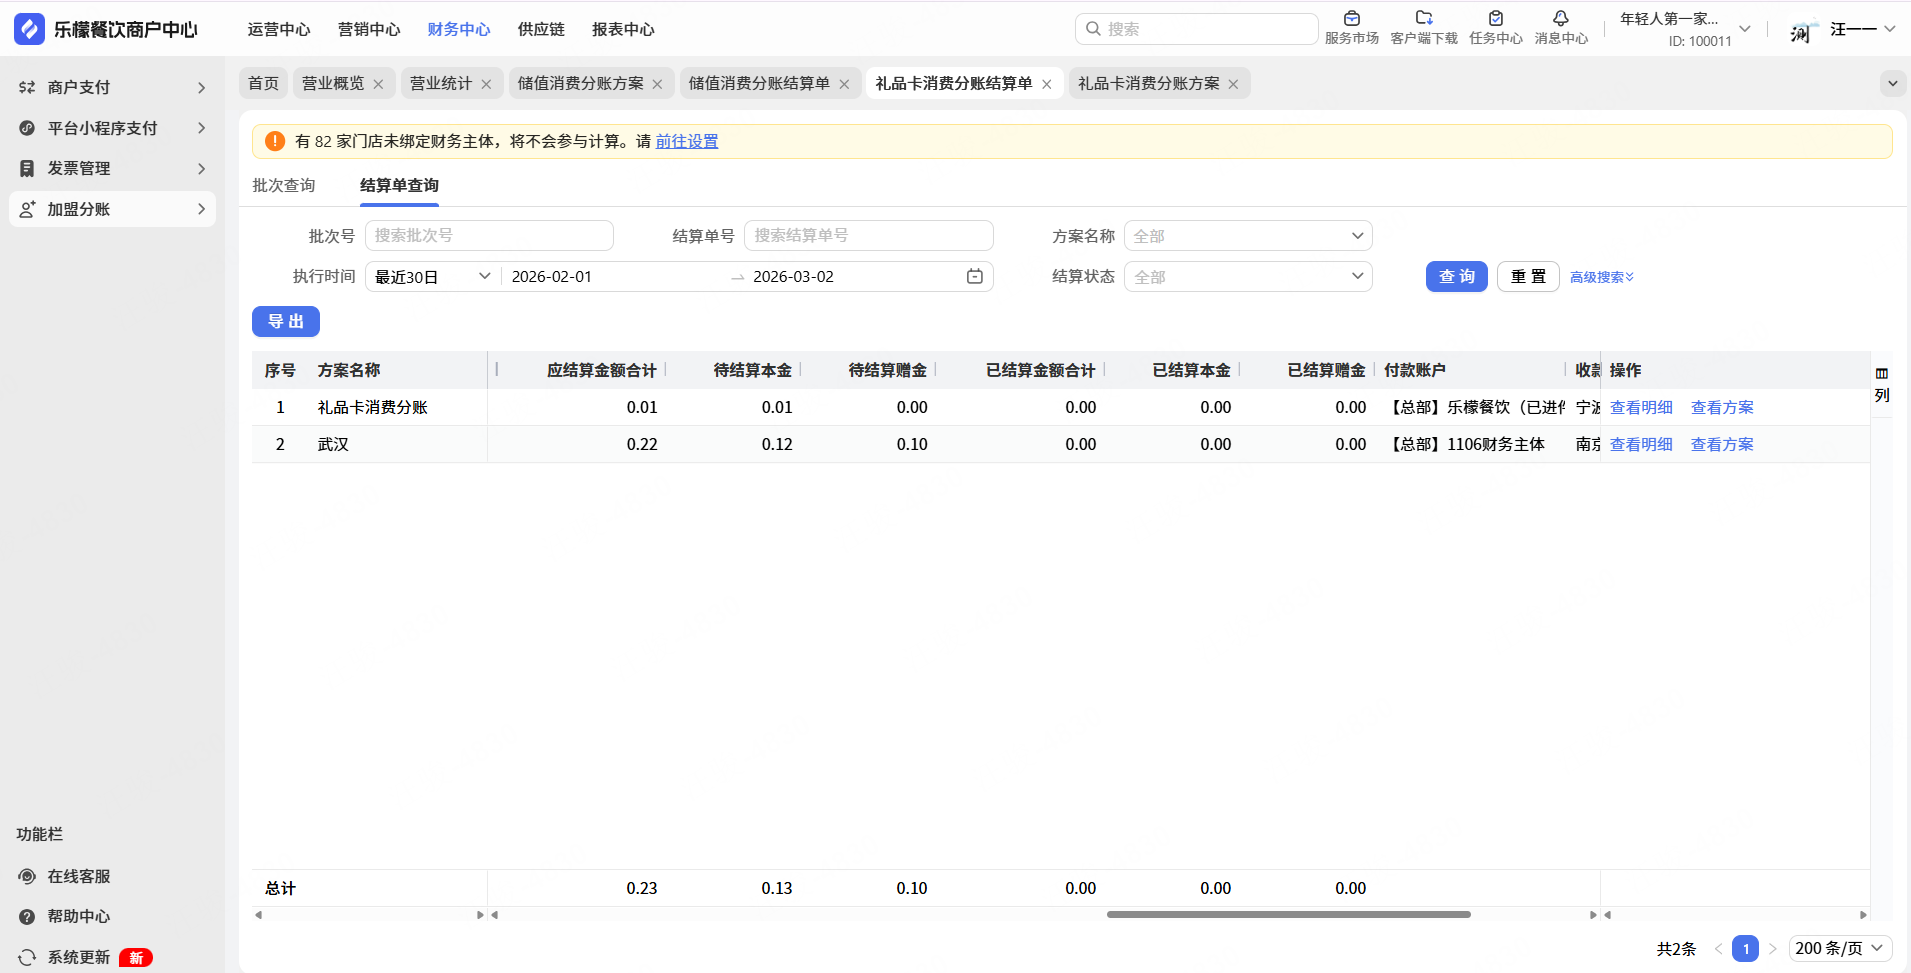Open the 最近30日 time range dropdown

click(x=432, y=277)
